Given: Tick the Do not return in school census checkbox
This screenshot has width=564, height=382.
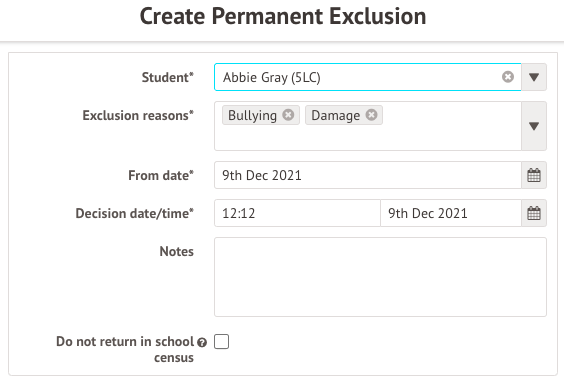Looking at the screenshot, I should [221, 341].
